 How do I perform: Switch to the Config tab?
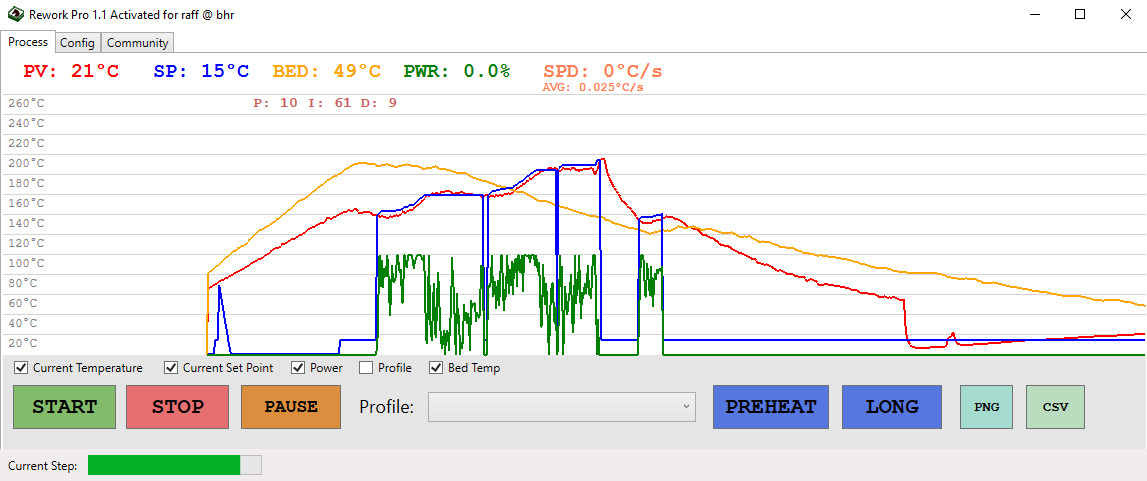pyautogui.click(x=77, y=43)
